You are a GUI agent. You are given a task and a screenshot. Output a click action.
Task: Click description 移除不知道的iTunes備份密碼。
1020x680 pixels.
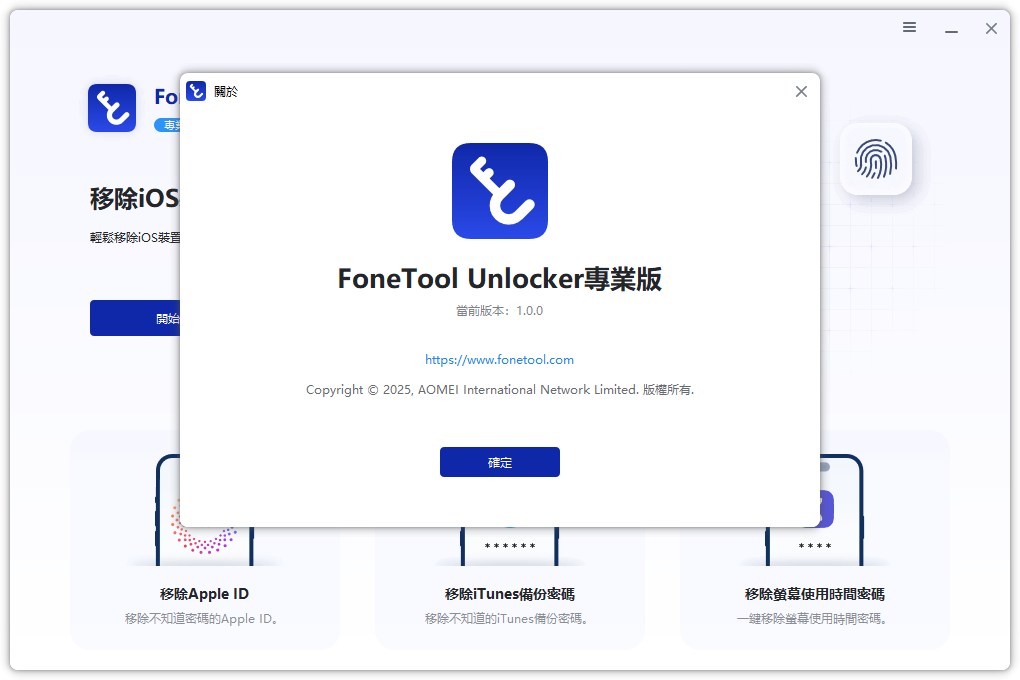pos(507,619)
